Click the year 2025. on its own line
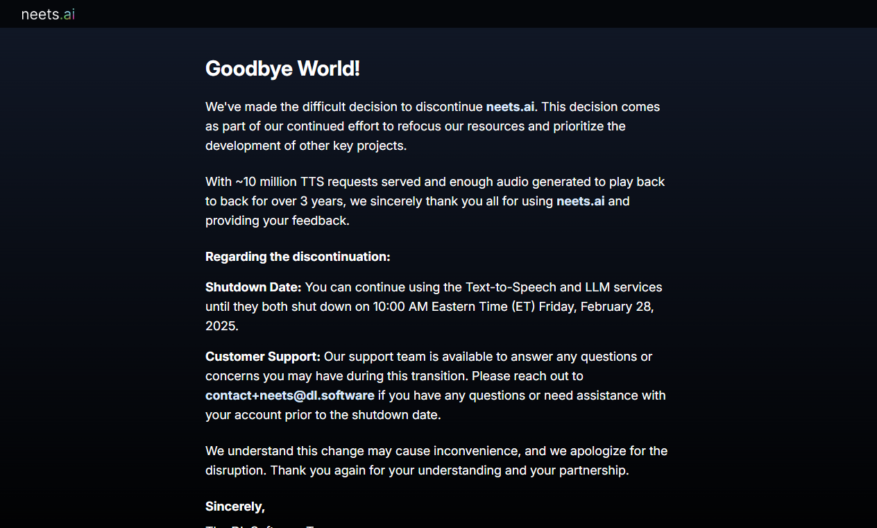The height and width of the screenshot is (528, 877). coord(222,326)
